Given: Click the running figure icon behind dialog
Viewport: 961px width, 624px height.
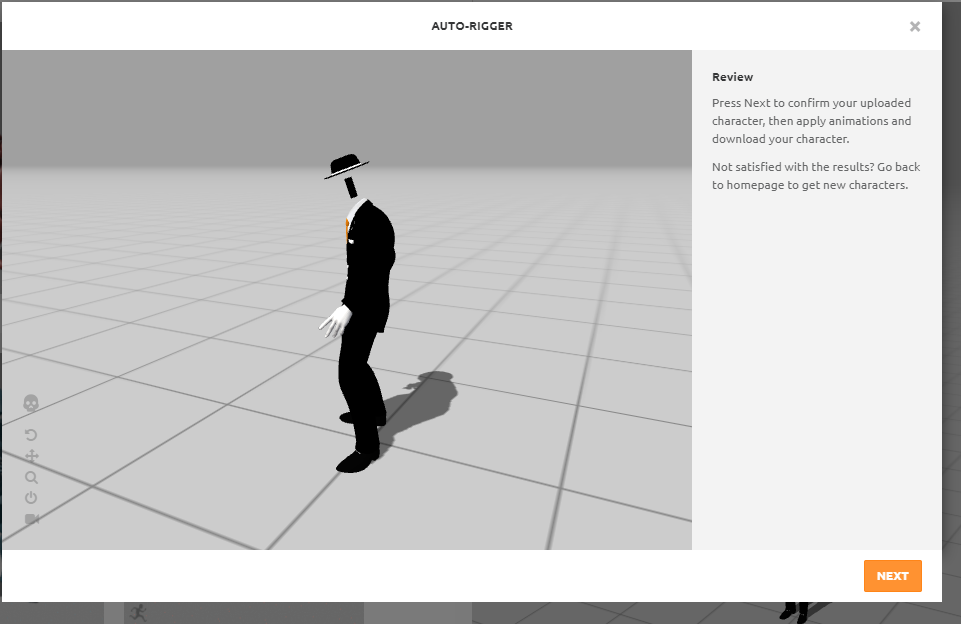Looking at the screenshot, I should click(x=139, y=612).
